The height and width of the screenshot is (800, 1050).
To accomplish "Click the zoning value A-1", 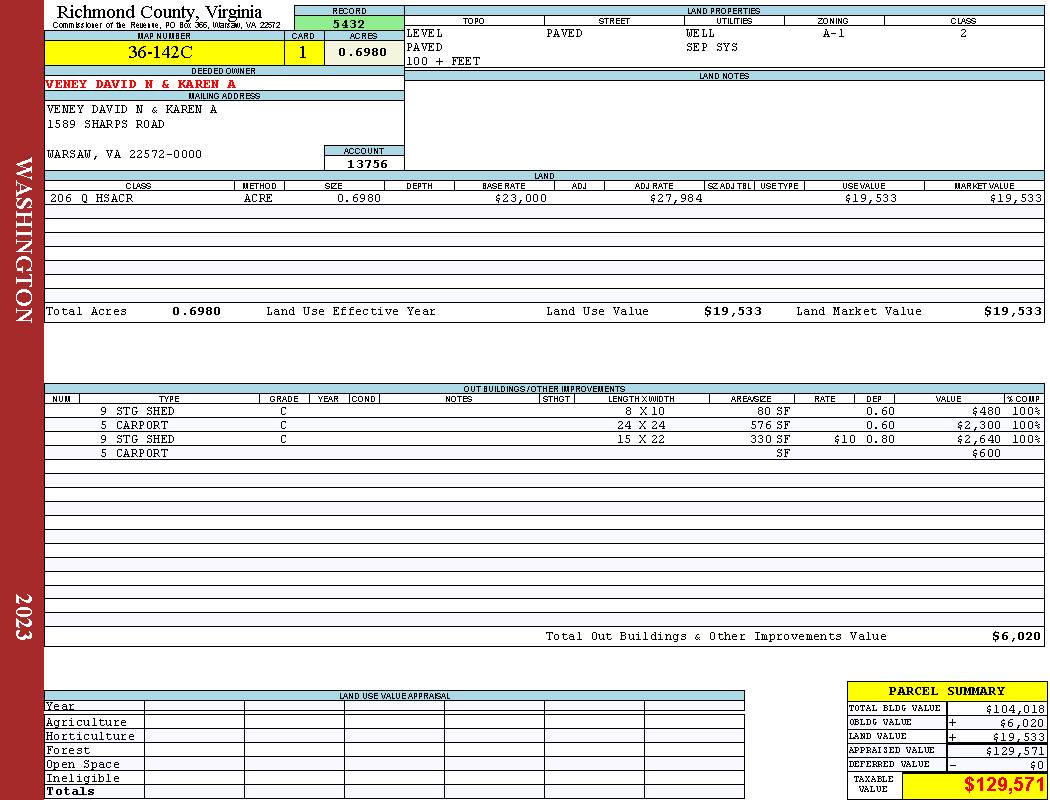I will (834, 33).
